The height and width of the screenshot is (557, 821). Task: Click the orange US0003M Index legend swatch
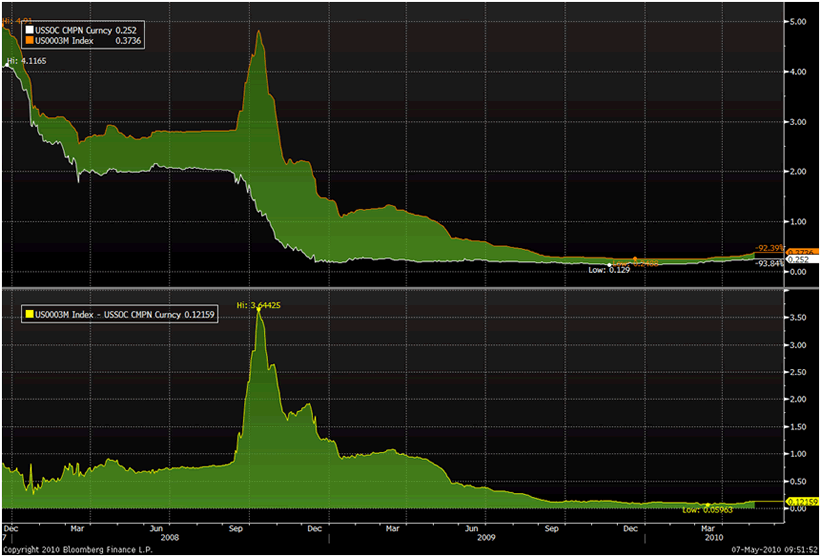(30, 40)
